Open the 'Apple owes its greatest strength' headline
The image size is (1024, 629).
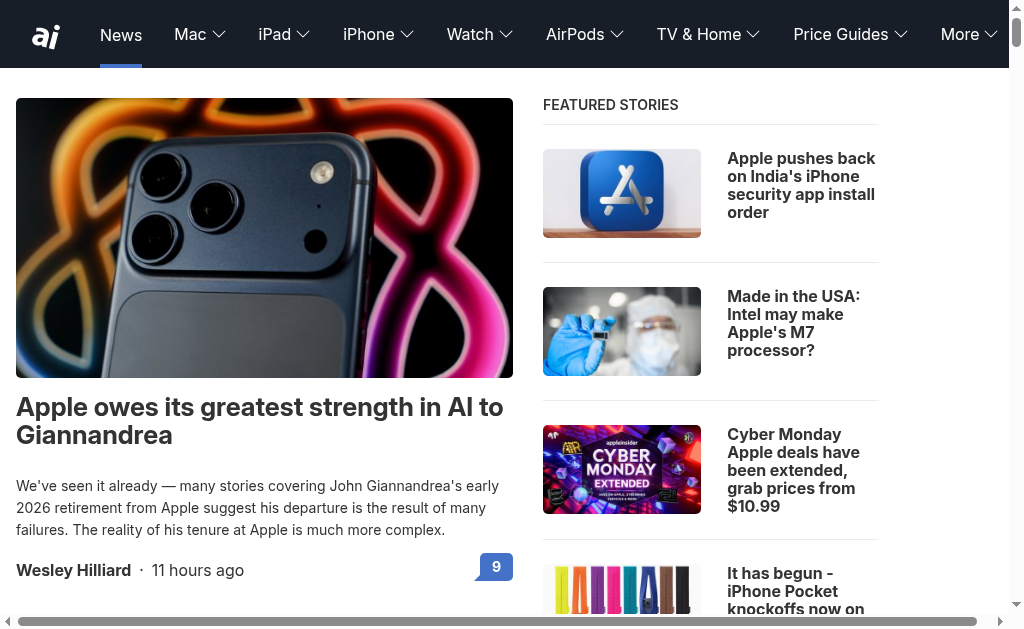[260, 421]
